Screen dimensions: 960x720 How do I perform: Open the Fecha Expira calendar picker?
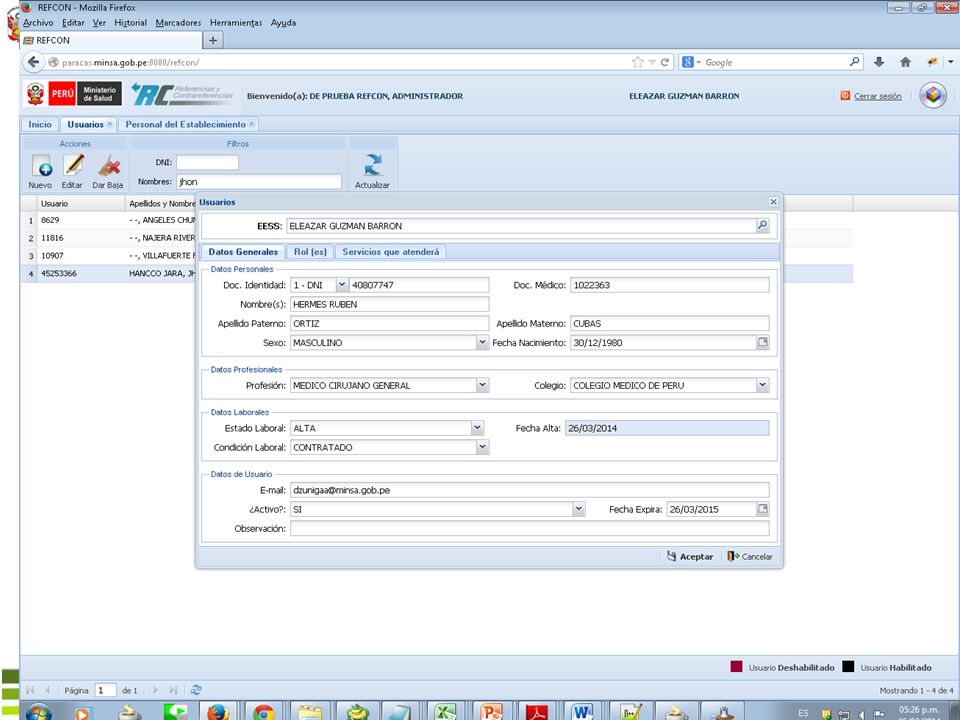point(763,509)
